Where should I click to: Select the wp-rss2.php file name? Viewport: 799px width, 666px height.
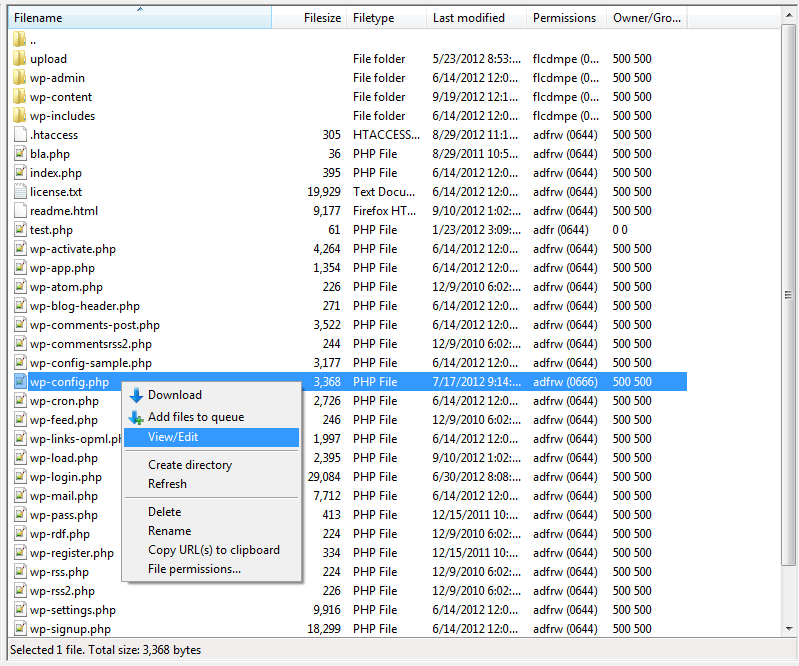pyautogui.click(x=62, y=591)
